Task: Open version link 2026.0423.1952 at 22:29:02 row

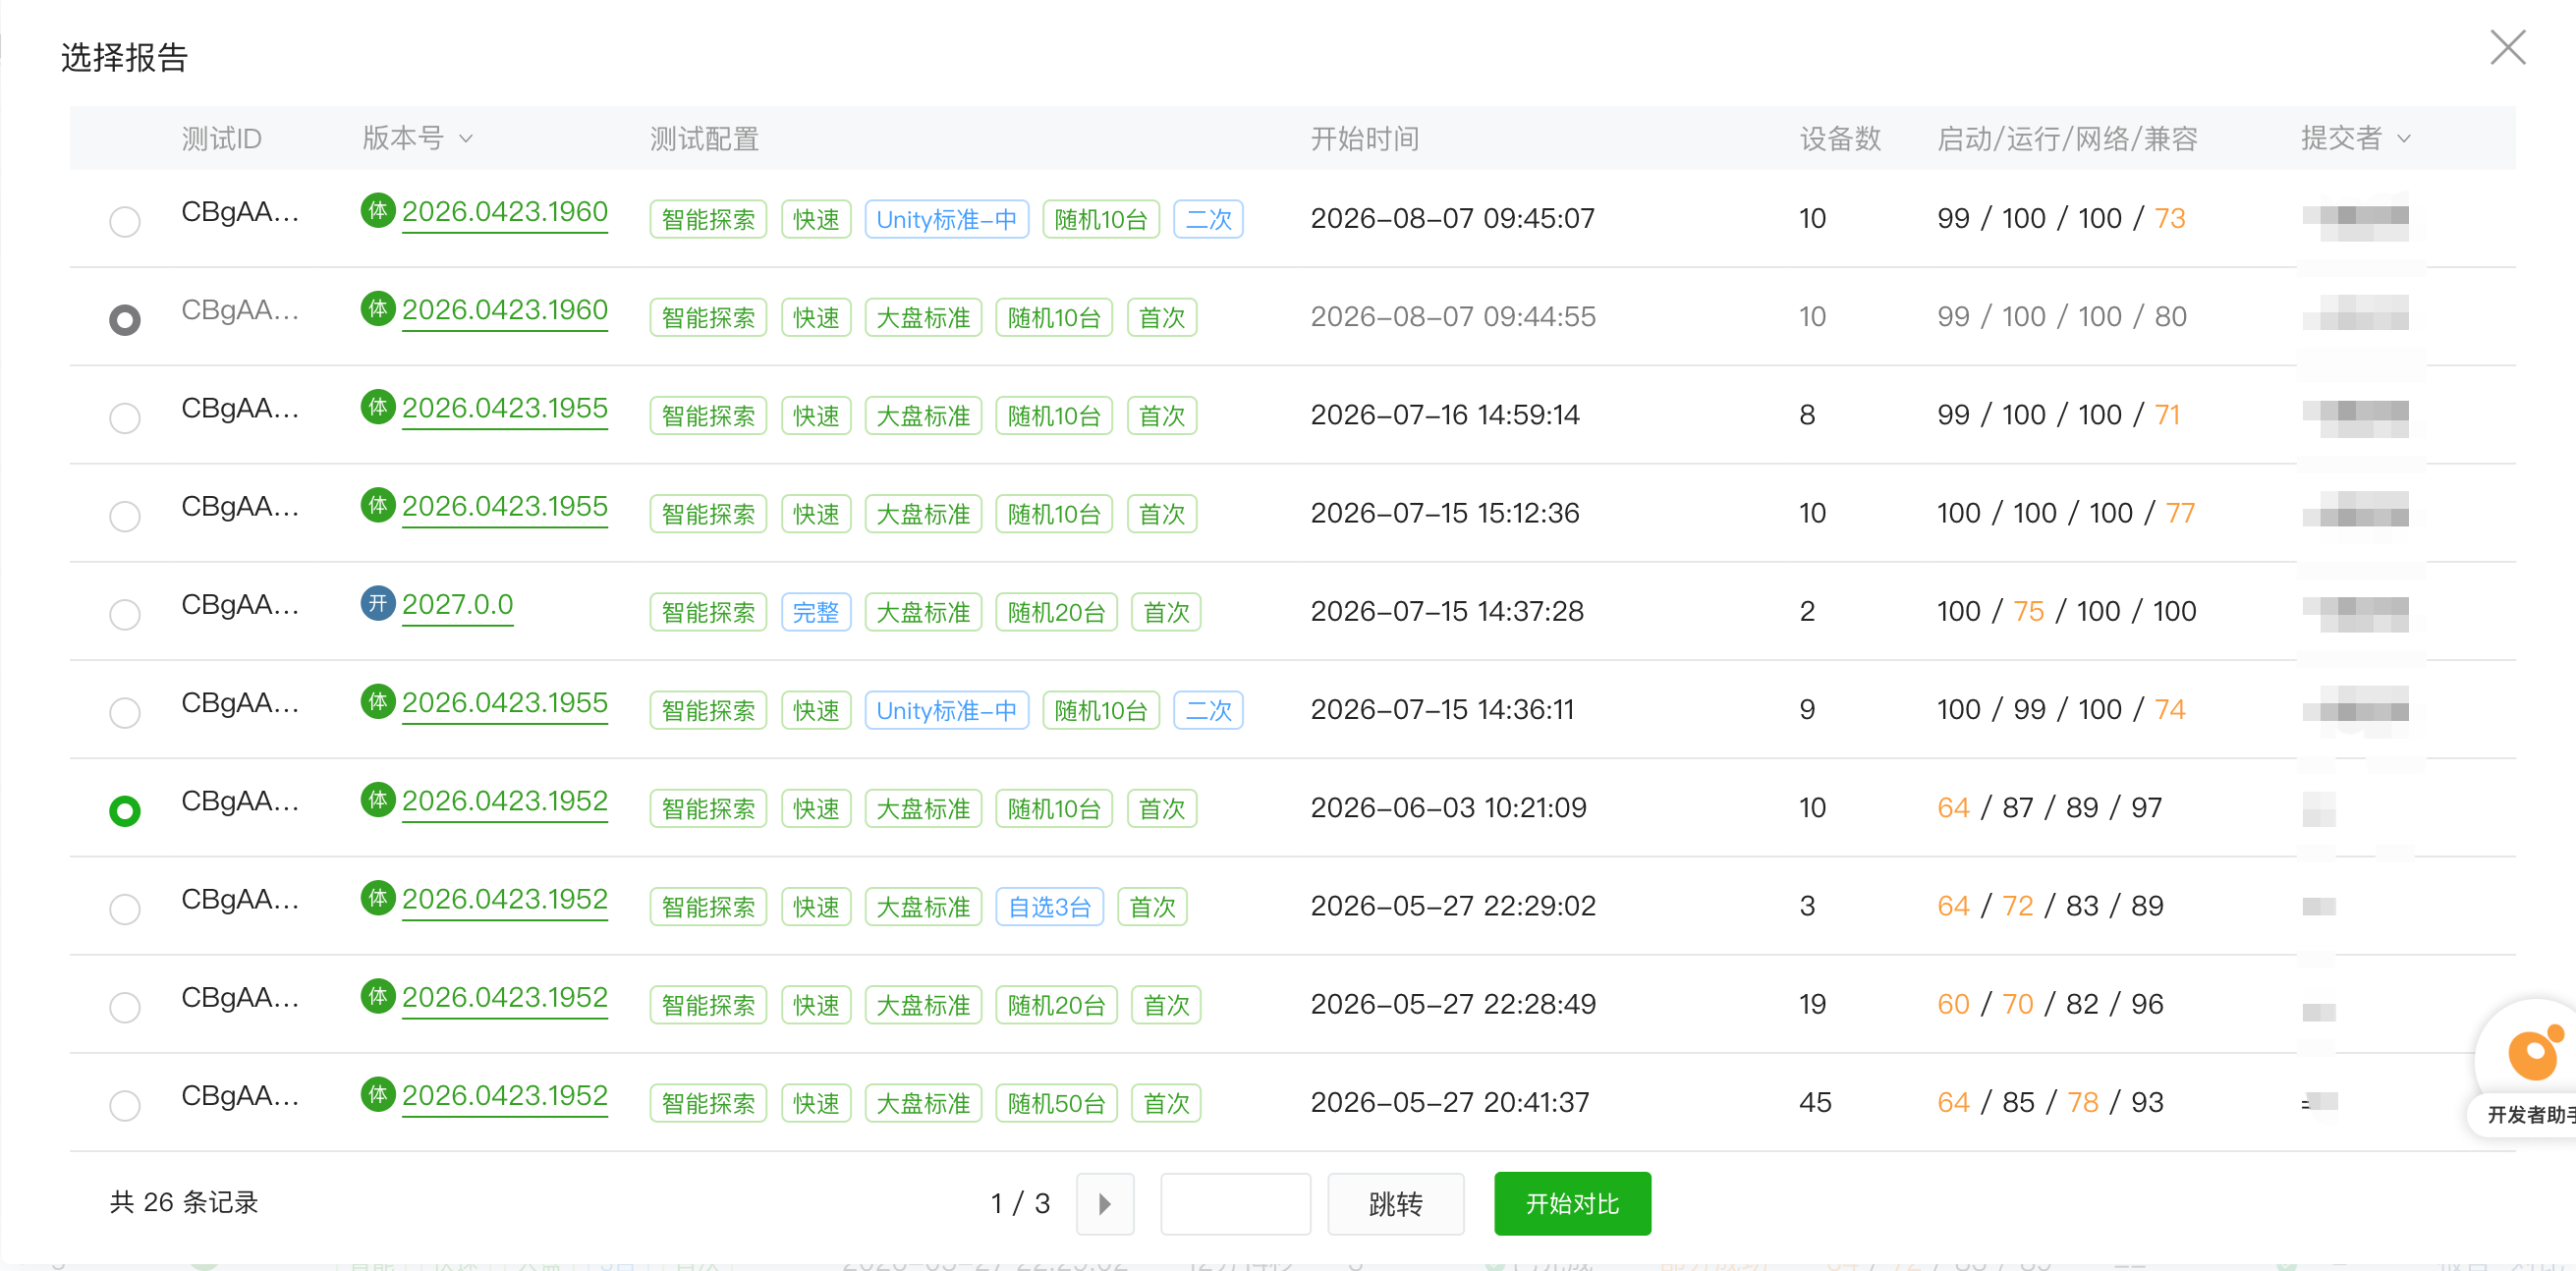Action: click(505, 898)
